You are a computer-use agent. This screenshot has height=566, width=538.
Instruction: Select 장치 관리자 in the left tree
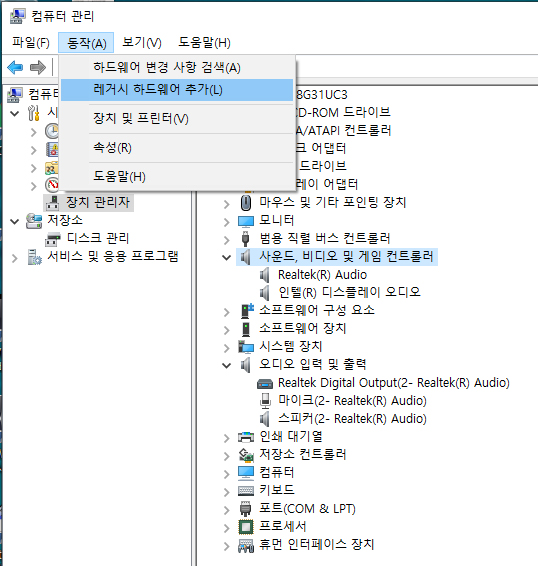tap(97, 202)
